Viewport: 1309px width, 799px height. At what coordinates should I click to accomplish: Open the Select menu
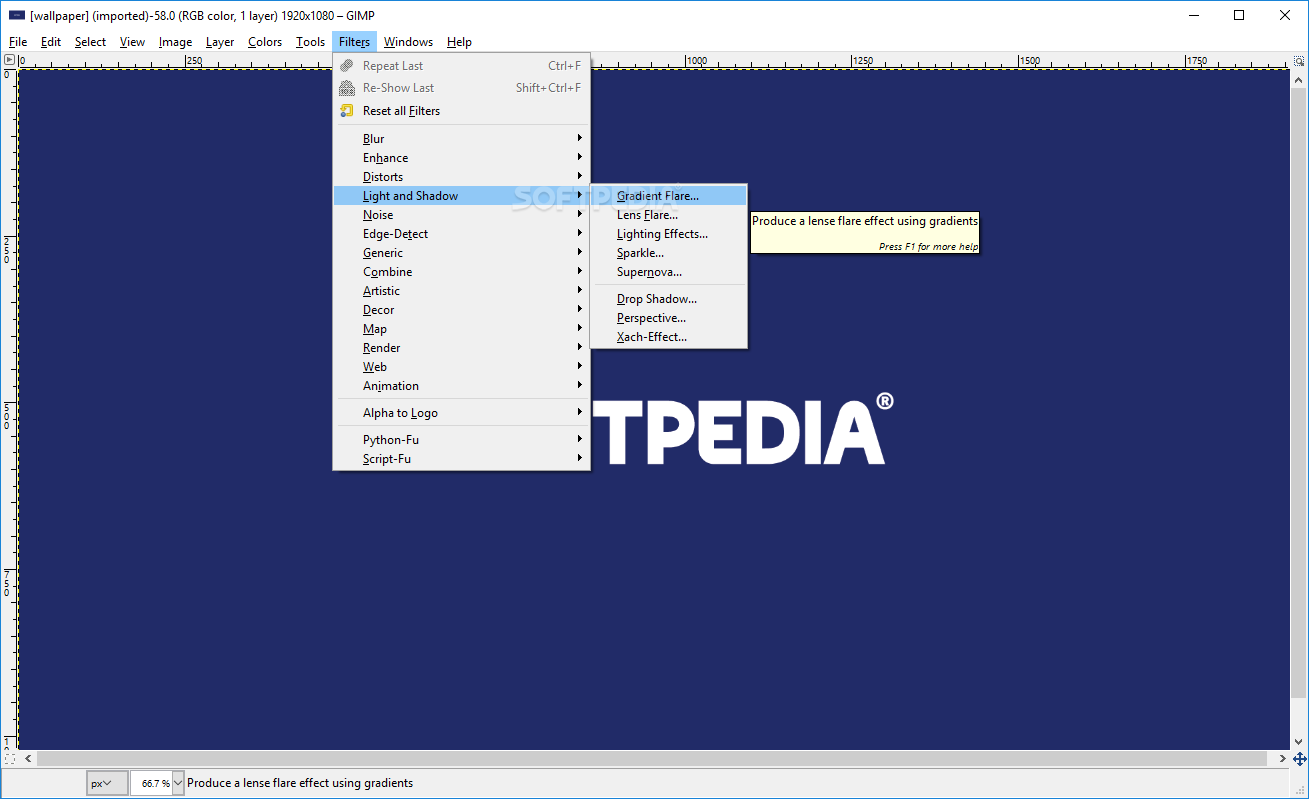click(x=90, y=42)
